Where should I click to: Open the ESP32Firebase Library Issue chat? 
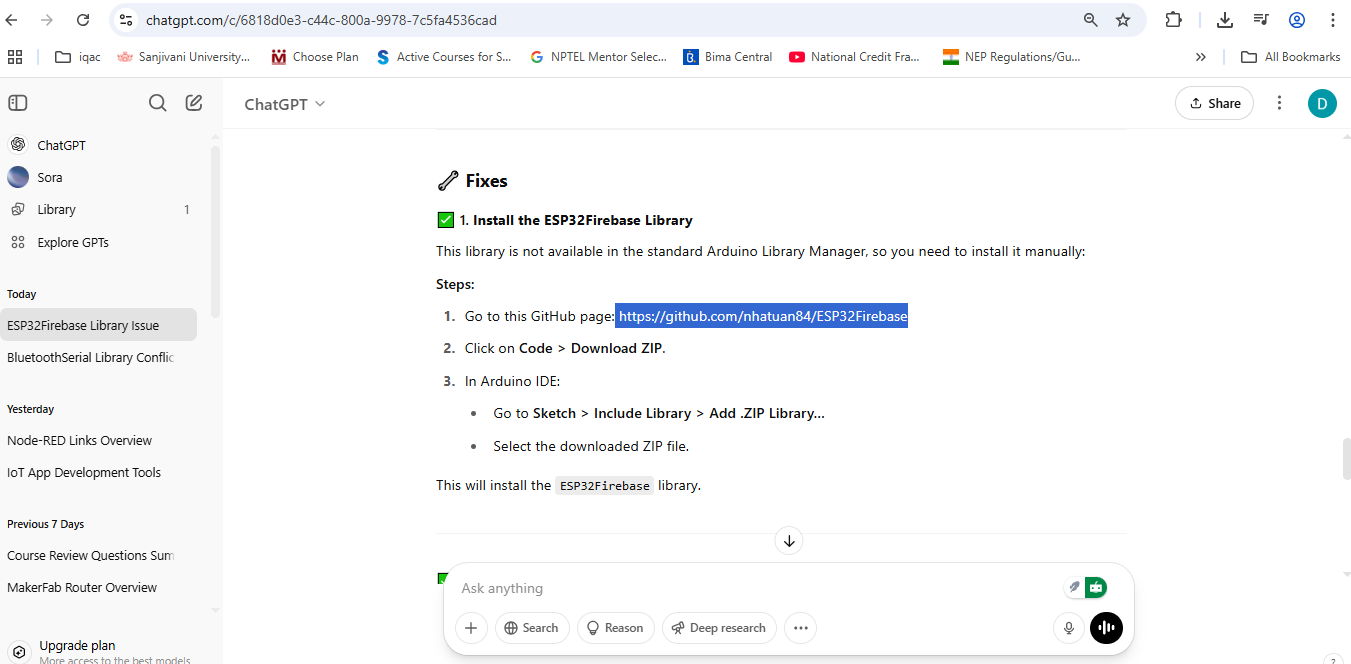point(99,325)
